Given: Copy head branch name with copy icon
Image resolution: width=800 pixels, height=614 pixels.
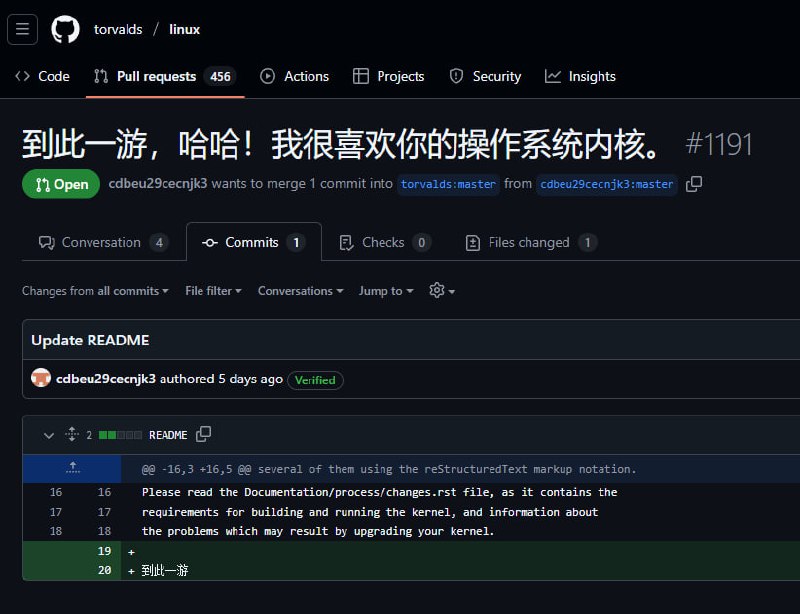Looking at the screenshot, I should [x=694, y=184].
